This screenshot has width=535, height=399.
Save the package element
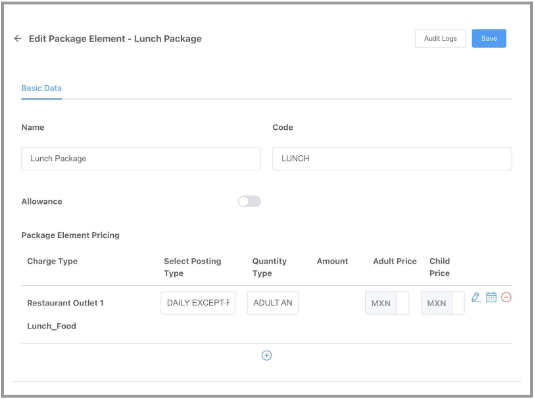coord(489,39)
